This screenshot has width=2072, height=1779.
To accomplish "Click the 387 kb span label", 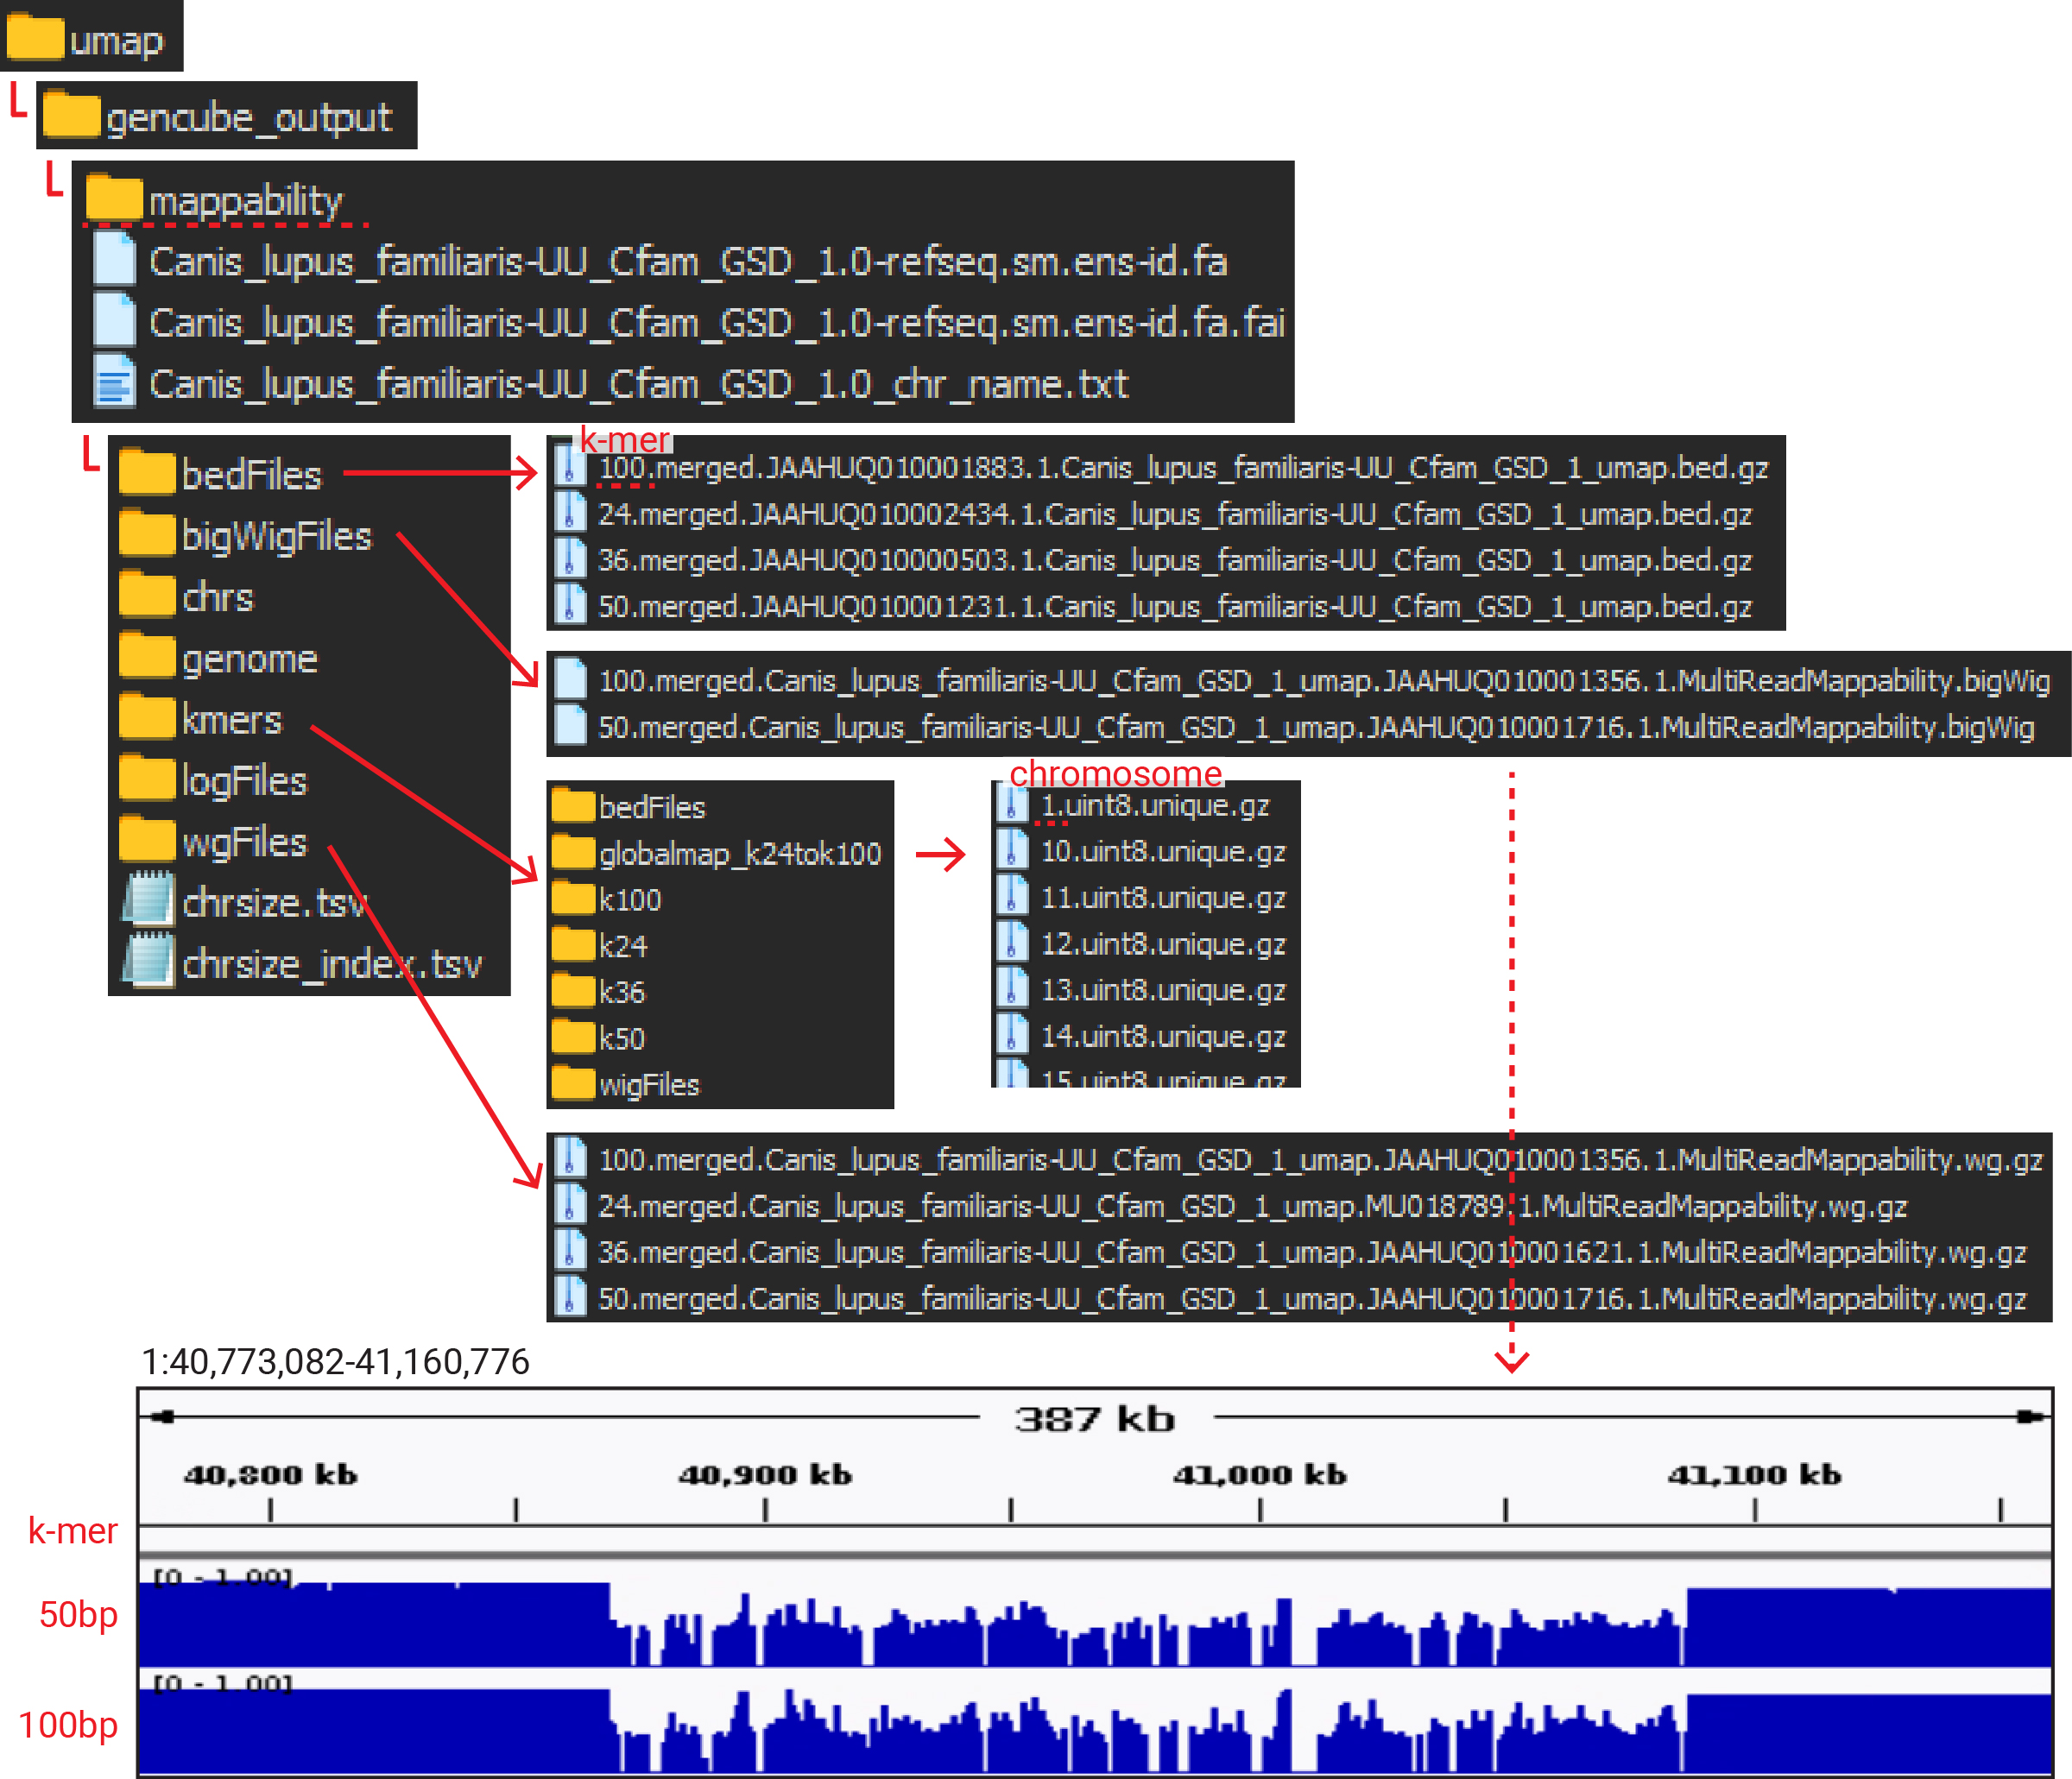I will [x=1094, y=1418].
